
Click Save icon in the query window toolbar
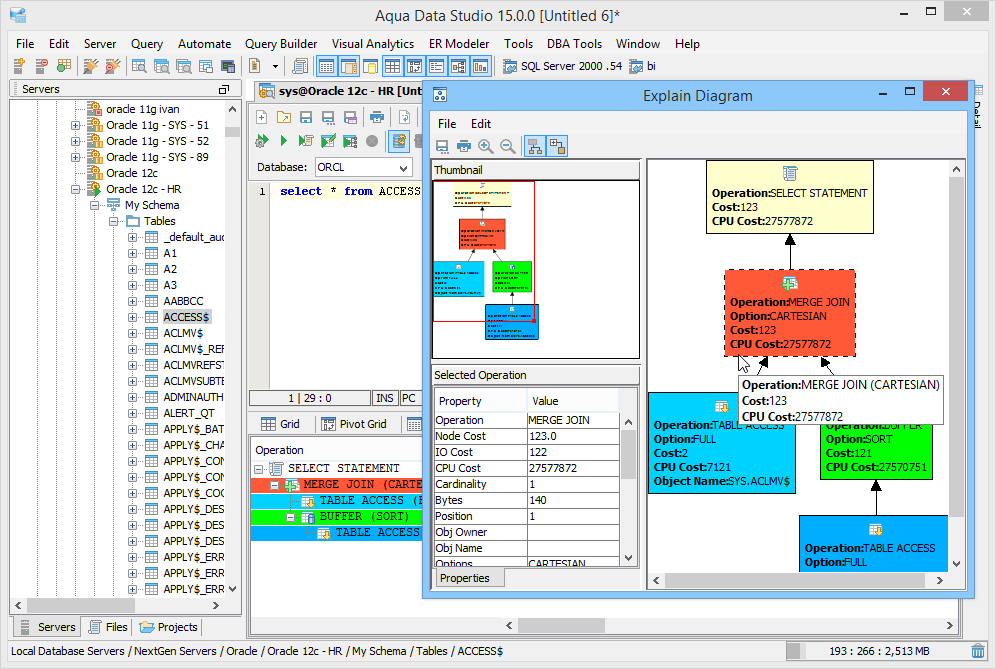306,117
